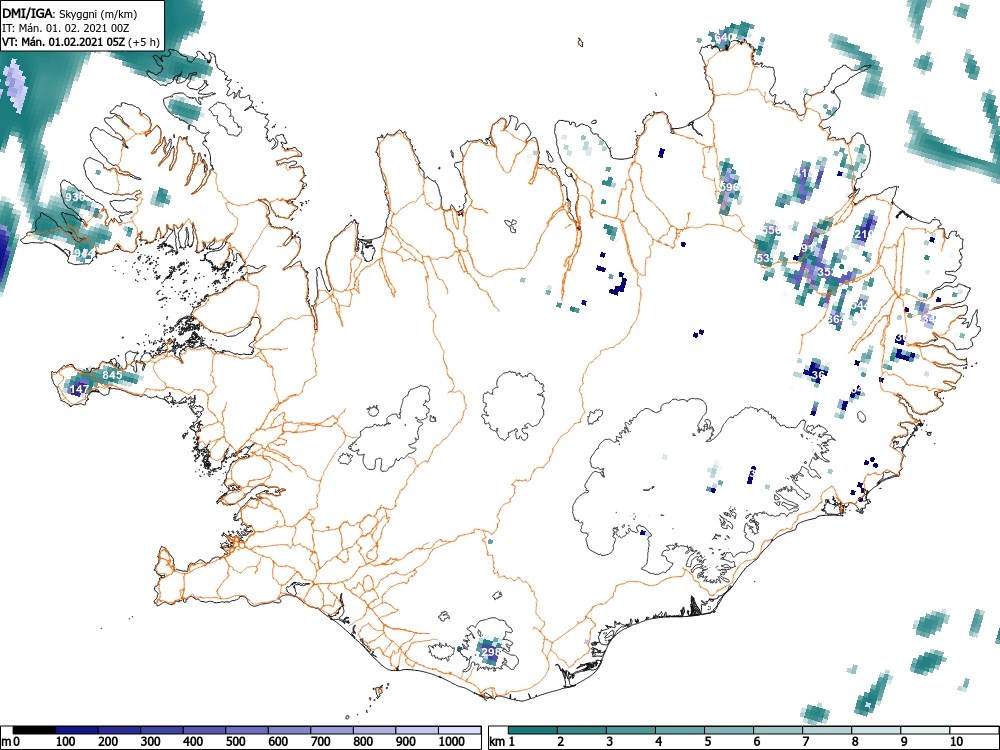The width and height of the screenshot is (1000, 750).
Task: Click the 800–900 m legend color segment
Action: (x=374, y=730)
